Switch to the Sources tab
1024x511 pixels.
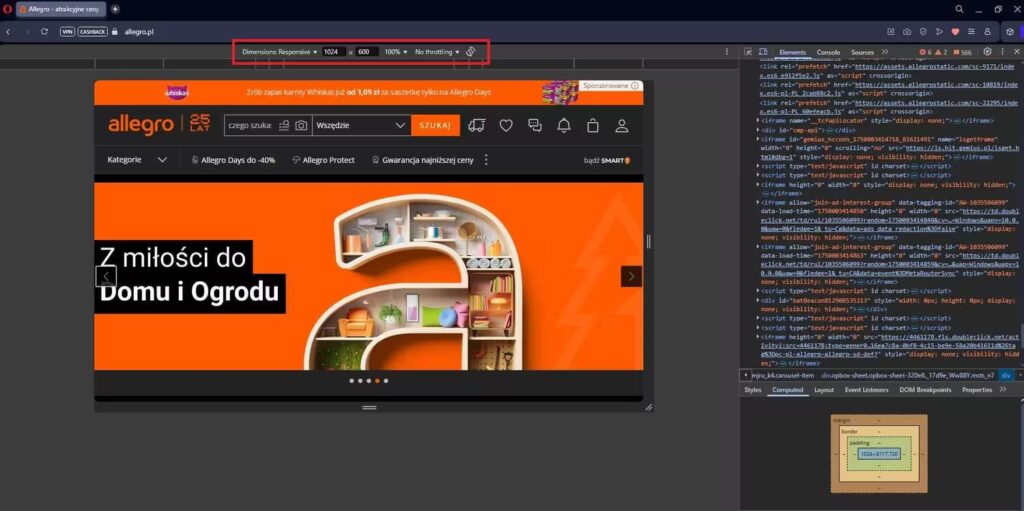point(862,52)
